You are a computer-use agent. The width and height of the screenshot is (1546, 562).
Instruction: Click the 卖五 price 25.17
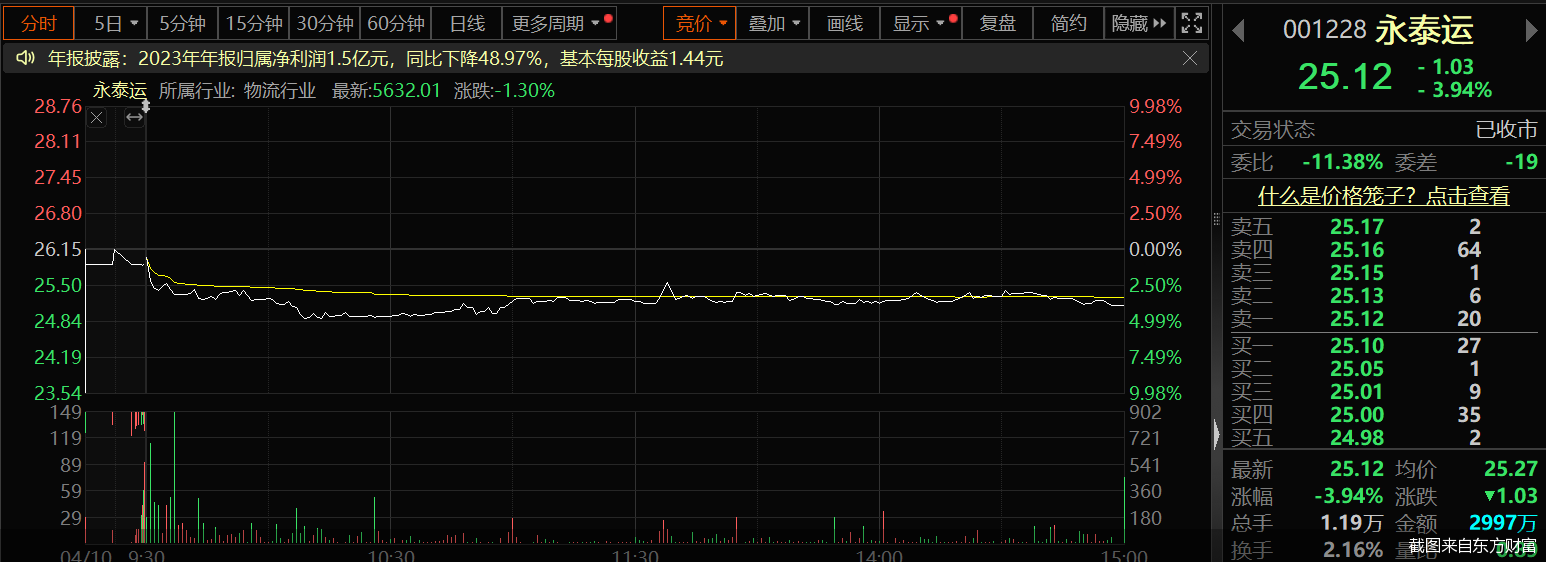[1357, 227]
